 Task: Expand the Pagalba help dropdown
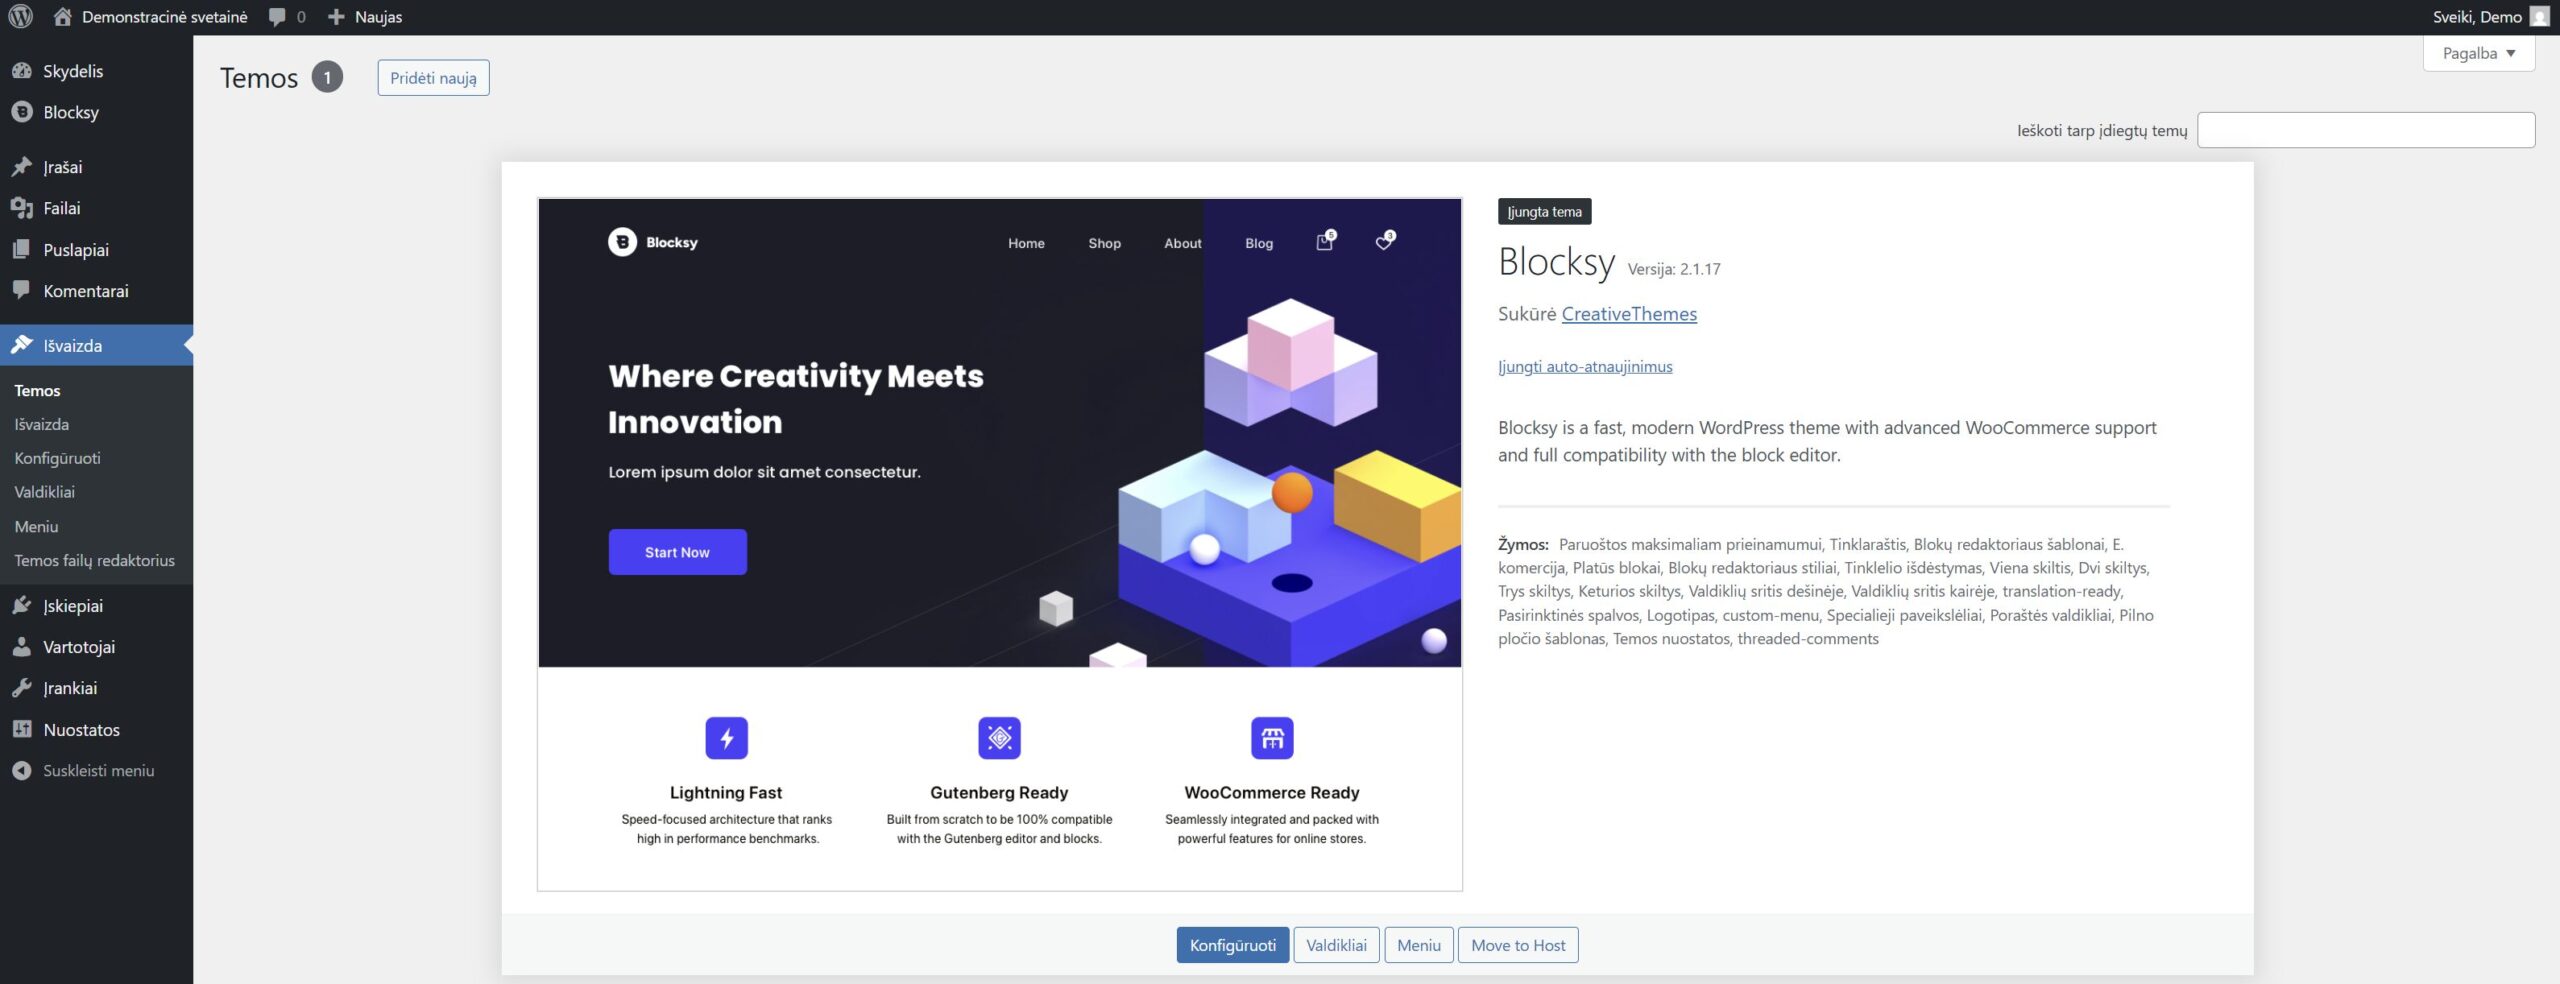coord(2478,54)
